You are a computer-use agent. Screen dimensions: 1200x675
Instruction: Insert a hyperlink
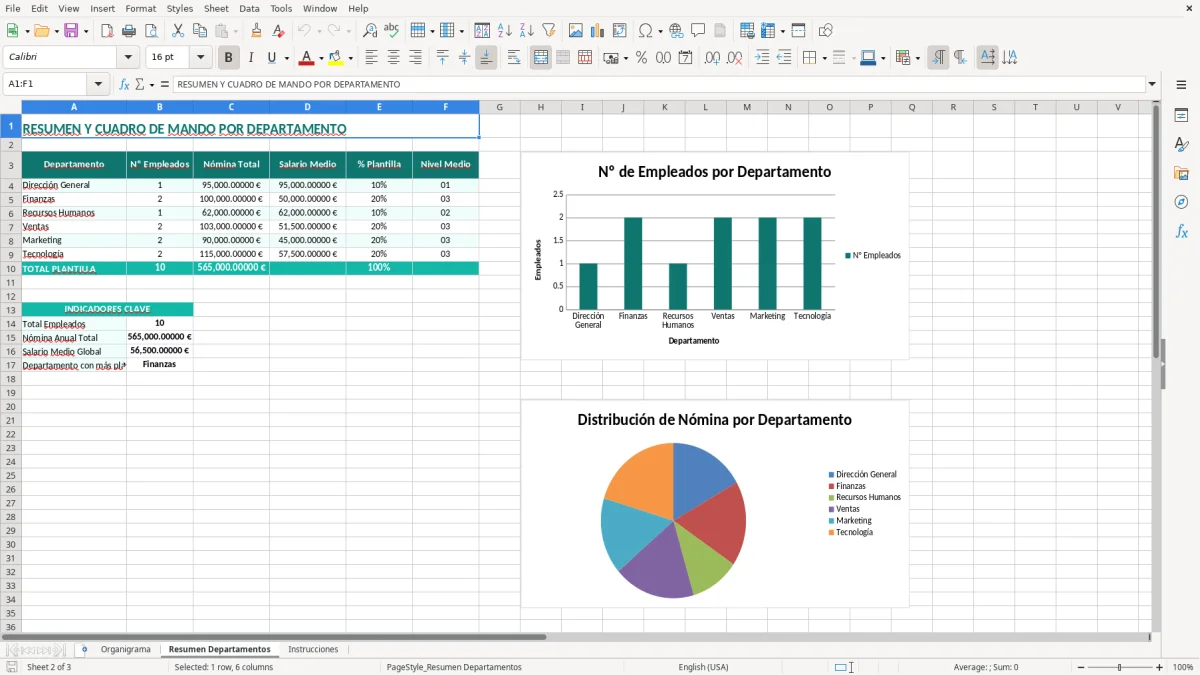676,31
